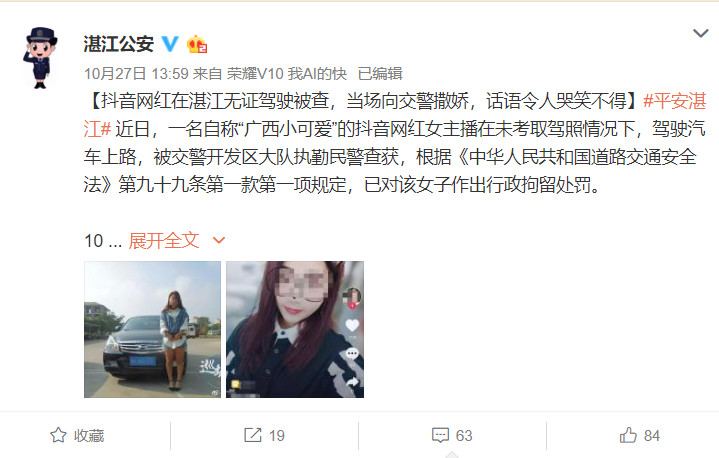Open the blurred-face selfie thumbnail

[x=295, y=329]
